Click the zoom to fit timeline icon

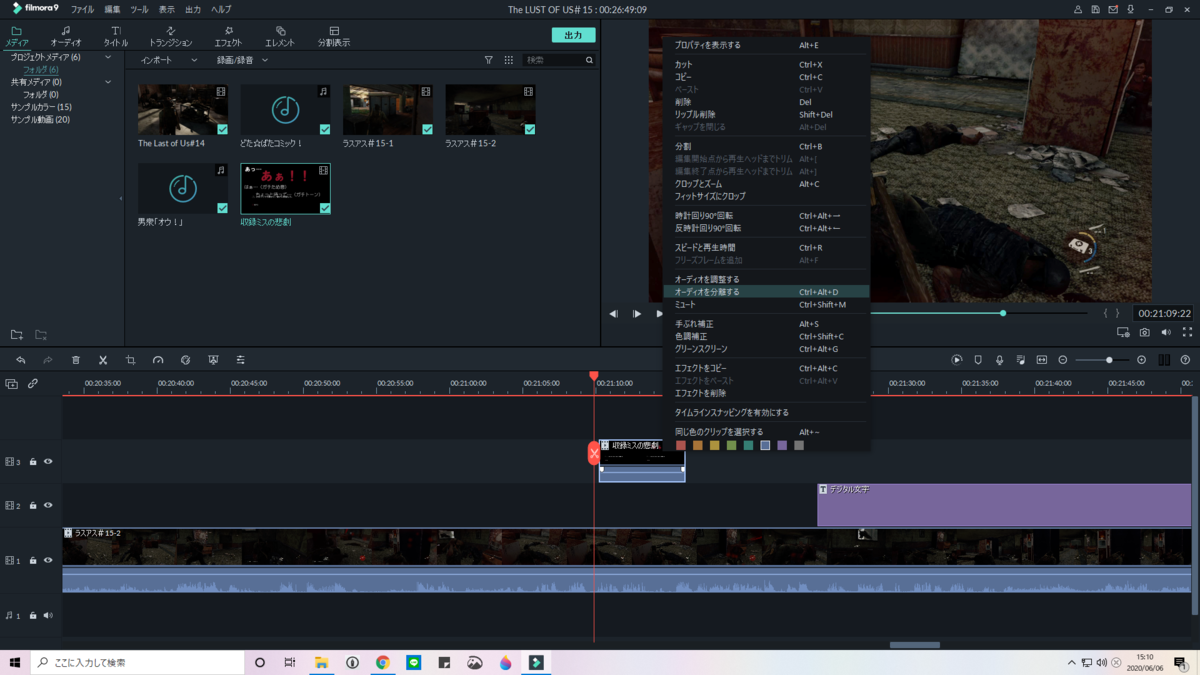[1041, 360]
